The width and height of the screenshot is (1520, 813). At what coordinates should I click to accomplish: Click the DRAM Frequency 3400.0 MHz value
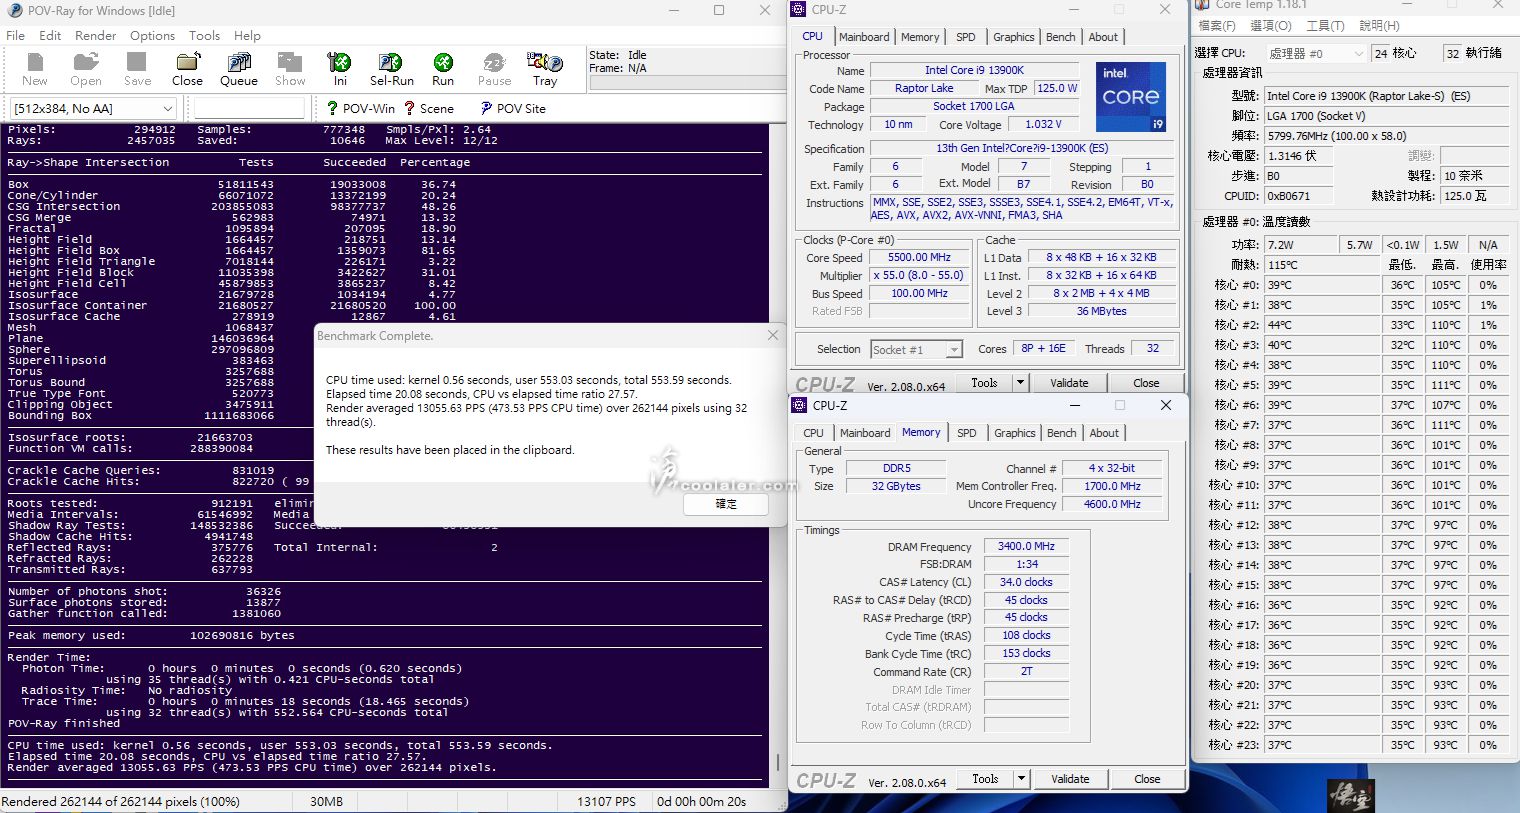pyautogui.click(x=1026, y=546)
